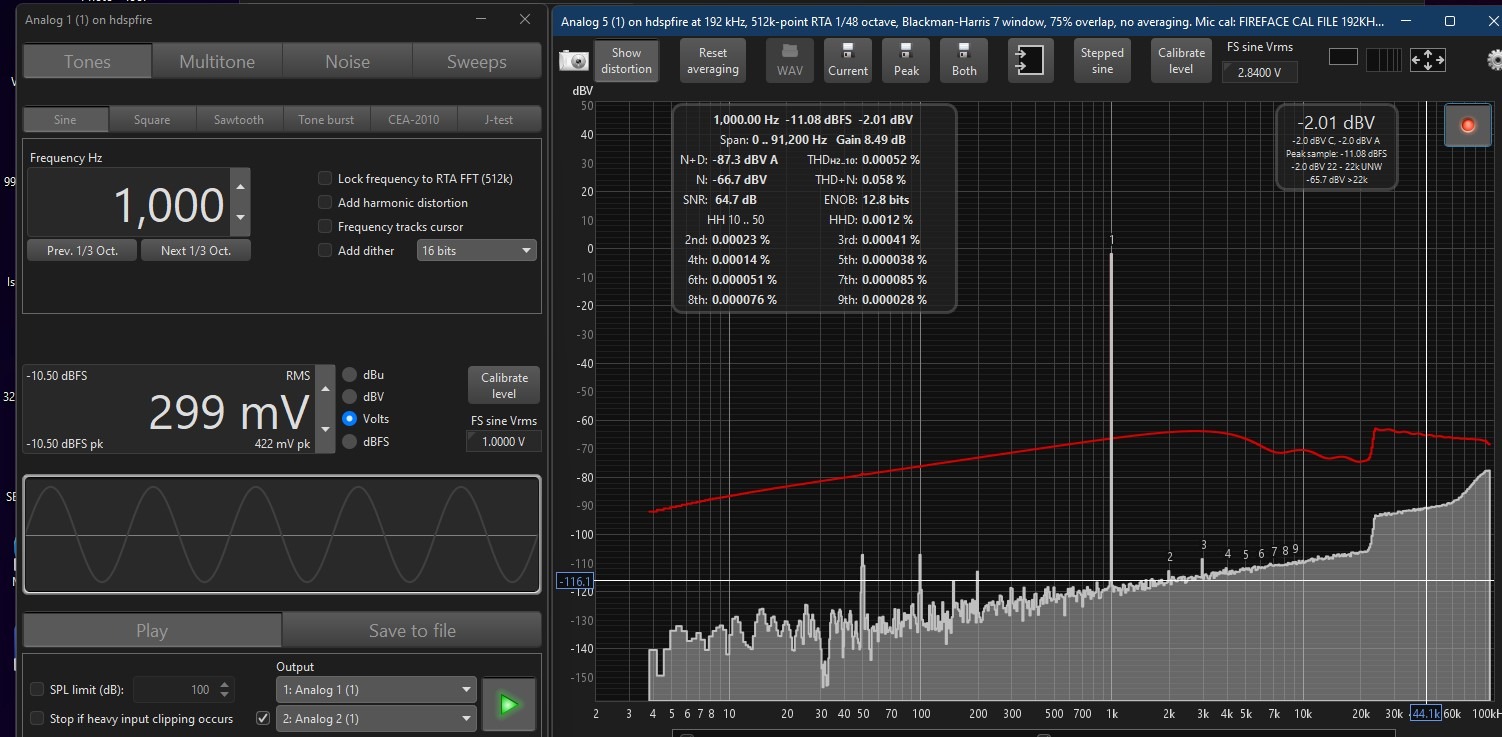The width and height of the screenshot is (1502, 737).
Task: Enable Lock frequency to RTA FFT
Action: [x=325, y=178]
